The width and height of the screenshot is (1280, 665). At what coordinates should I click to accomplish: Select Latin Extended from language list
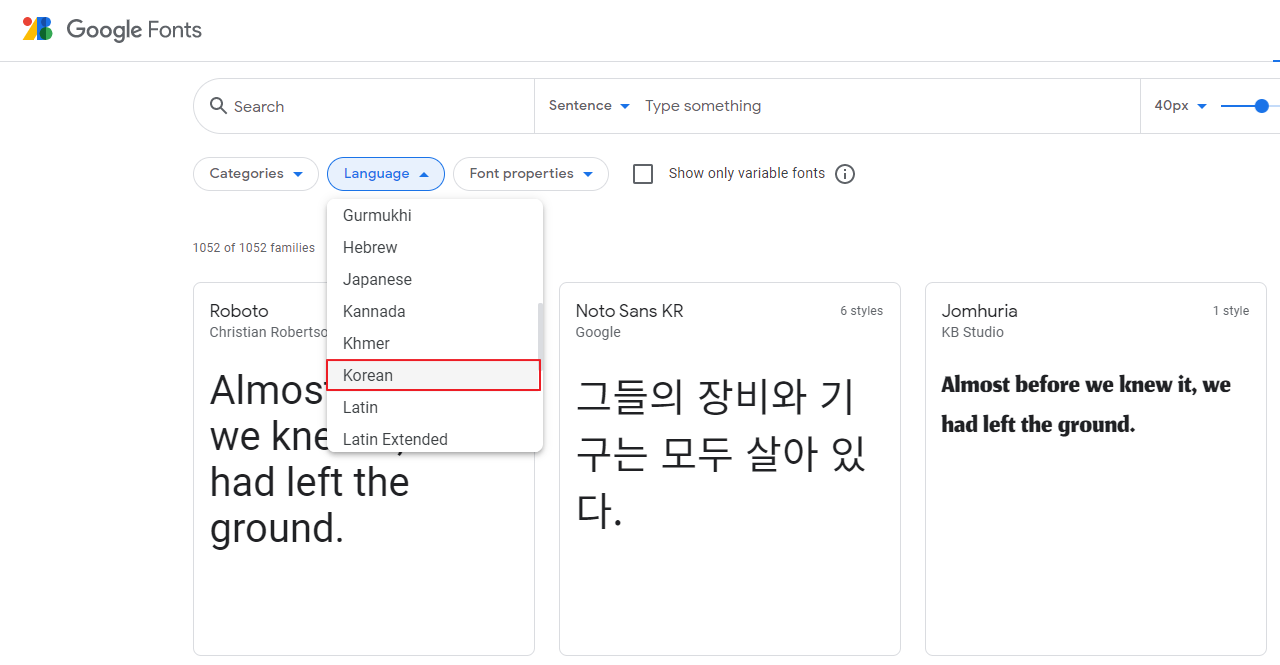pos(434,438)
